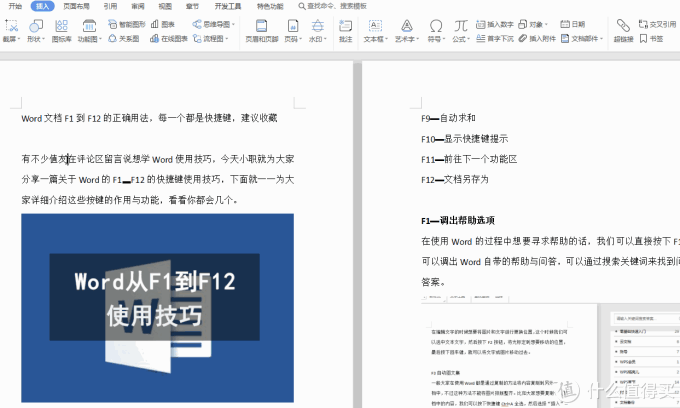Open the 章节 chapter tab
The image size is (680, 408).
tap(192, 6)
